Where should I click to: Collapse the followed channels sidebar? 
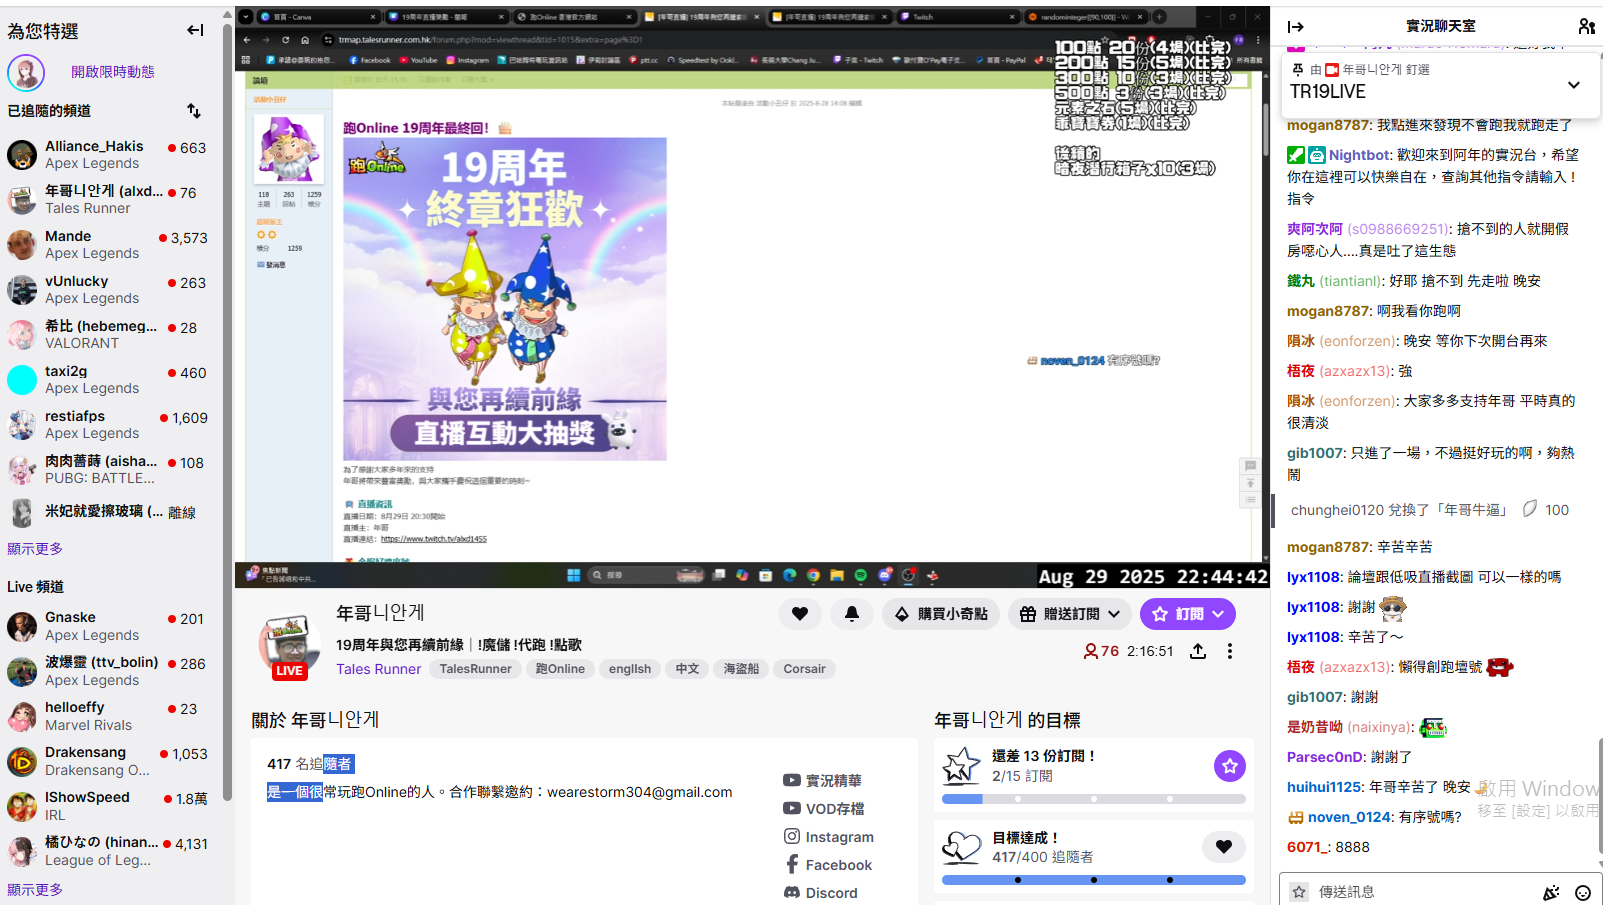(x=195, y=30)
